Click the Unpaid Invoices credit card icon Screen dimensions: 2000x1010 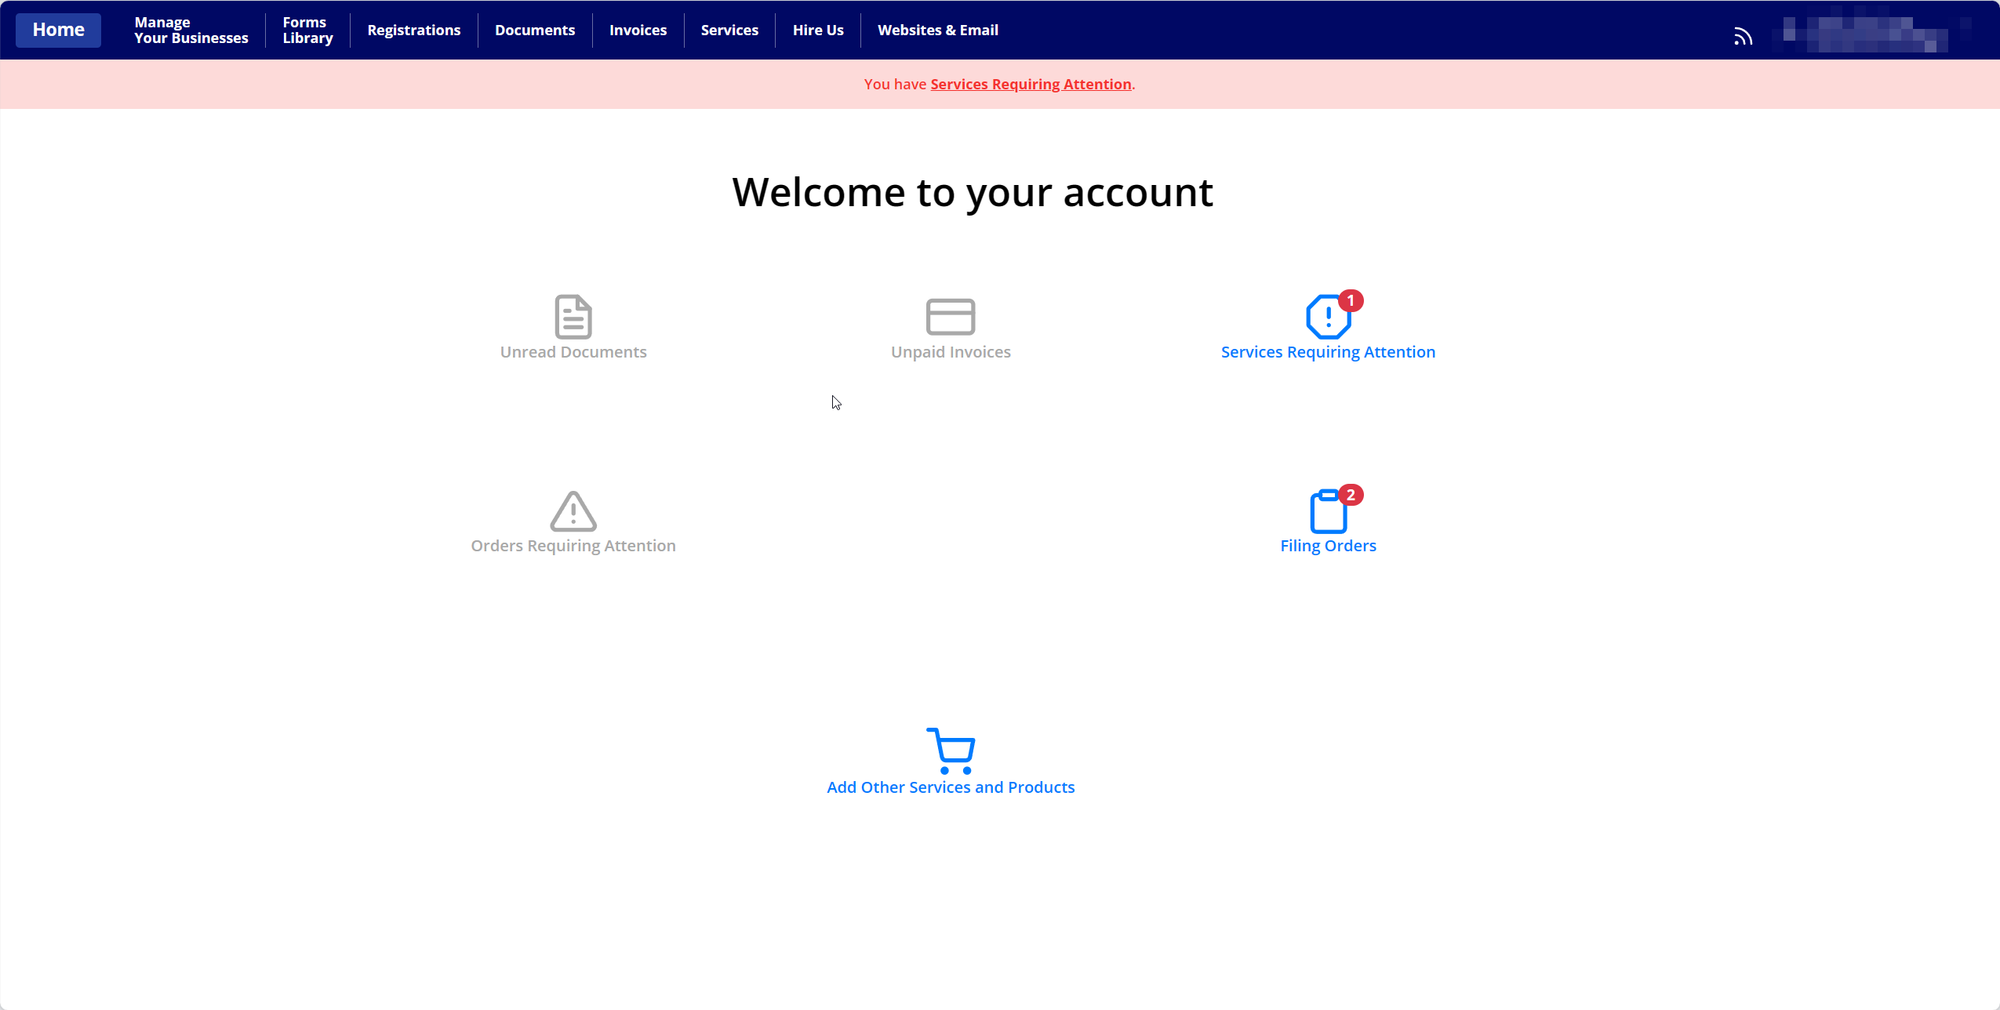950,317
